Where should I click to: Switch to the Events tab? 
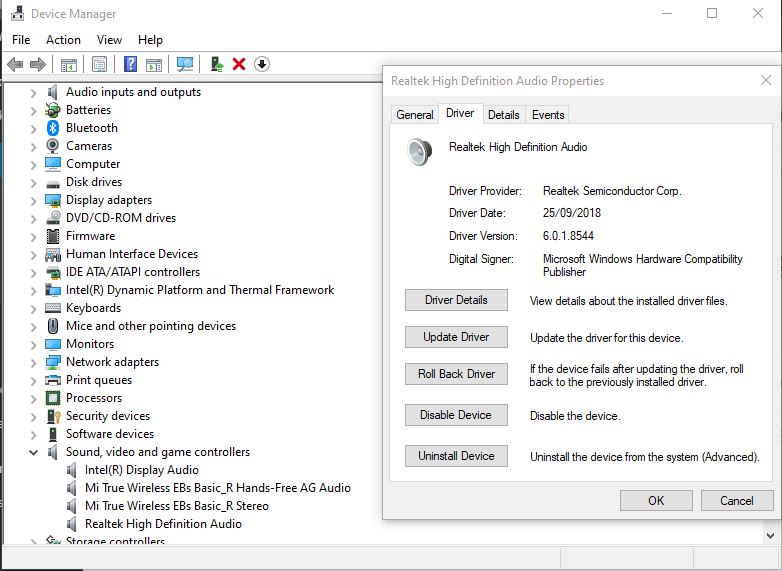pos(548,115)
